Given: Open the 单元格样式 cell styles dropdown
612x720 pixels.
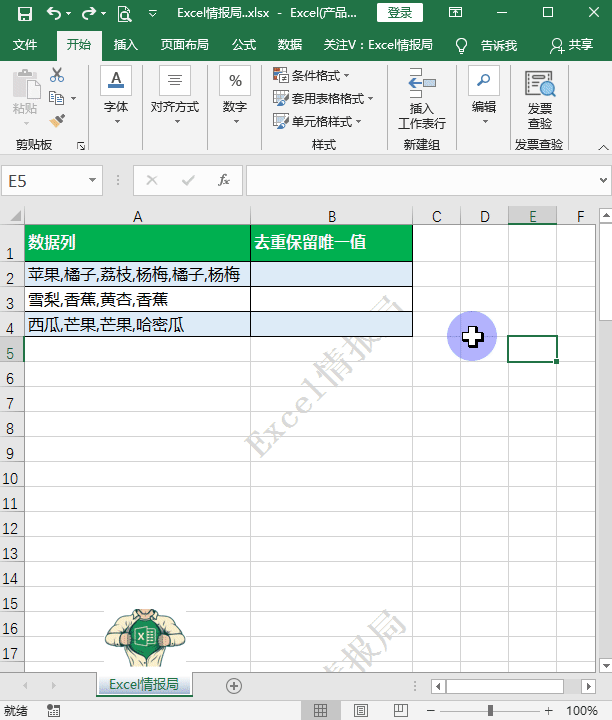Looking at the screenshot, I should pyautogui.click(x=320, y=122).
